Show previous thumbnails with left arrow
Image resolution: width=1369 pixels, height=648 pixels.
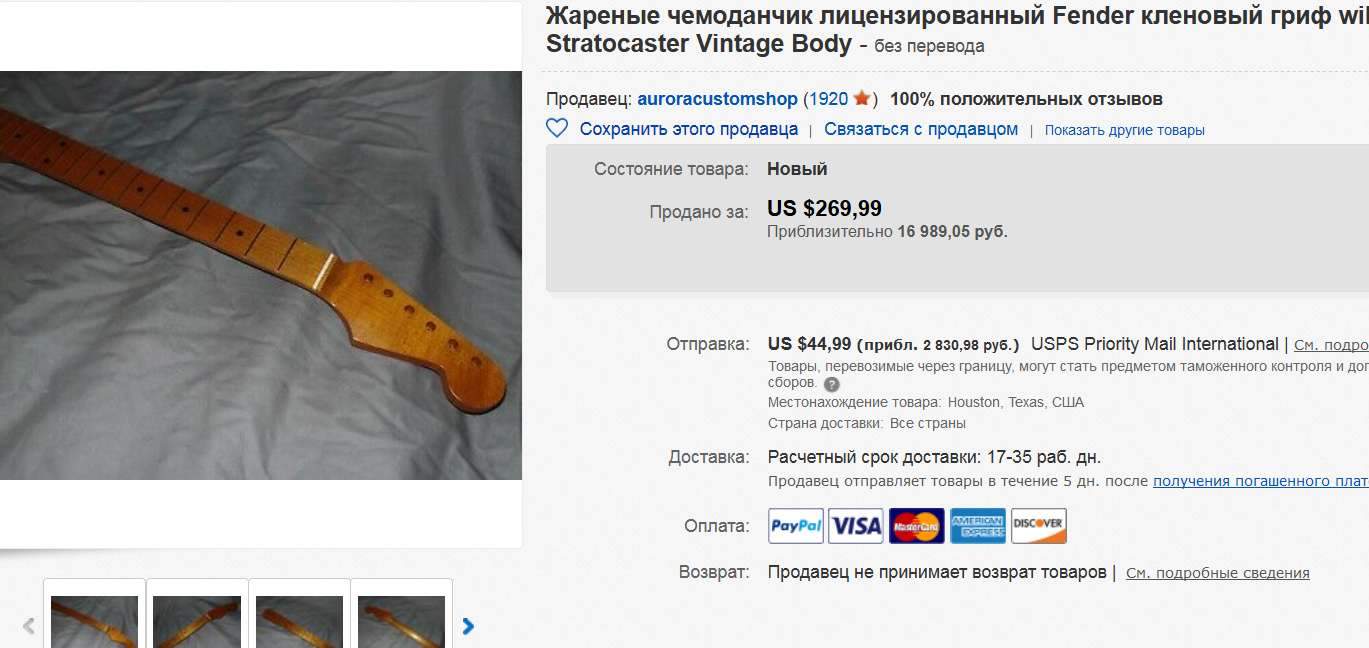coord(28,627)
